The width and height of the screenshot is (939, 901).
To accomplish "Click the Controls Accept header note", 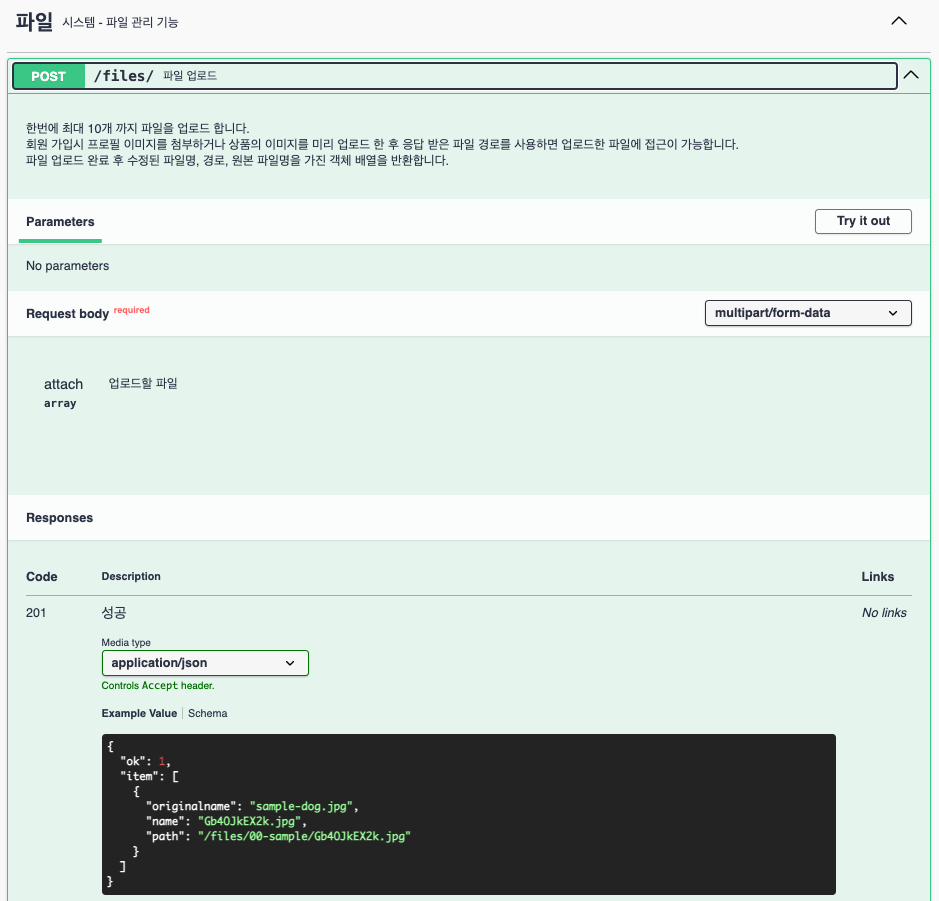I will [157, 685].
